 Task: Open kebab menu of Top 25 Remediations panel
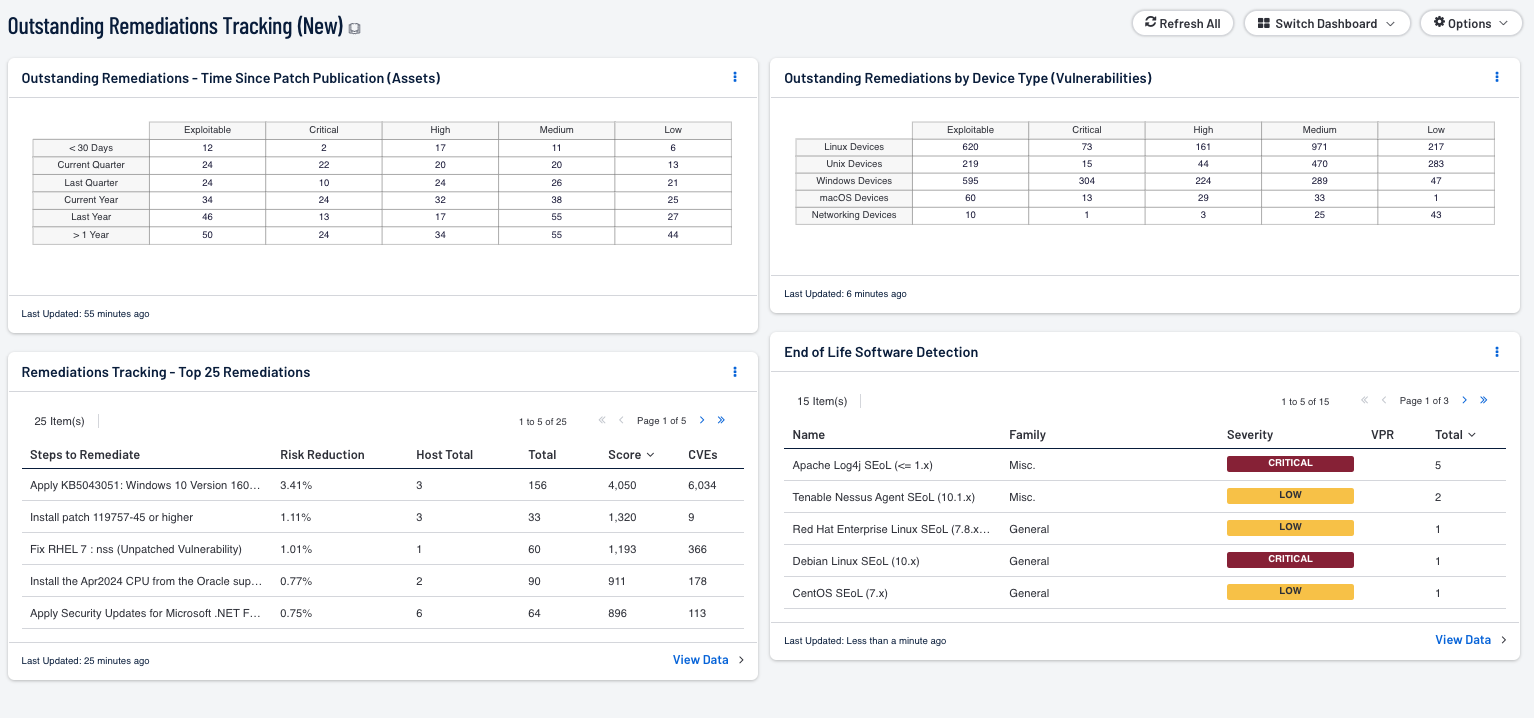tap(735, 372)
